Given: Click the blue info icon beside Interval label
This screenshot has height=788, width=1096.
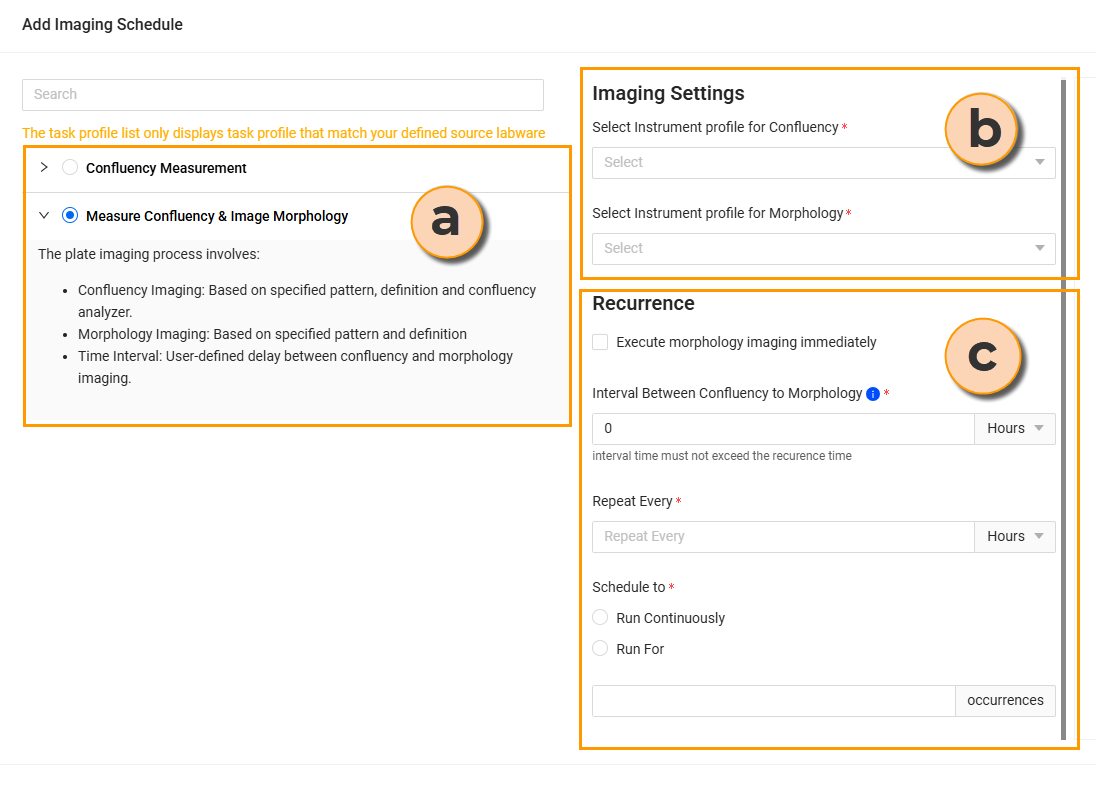Looking at the screenshot, I should click(x=872, y=394).
